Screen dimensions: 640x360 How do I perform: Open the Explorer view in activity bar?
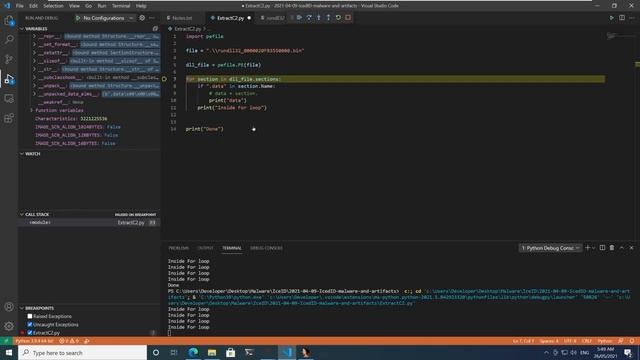[9, 20]
